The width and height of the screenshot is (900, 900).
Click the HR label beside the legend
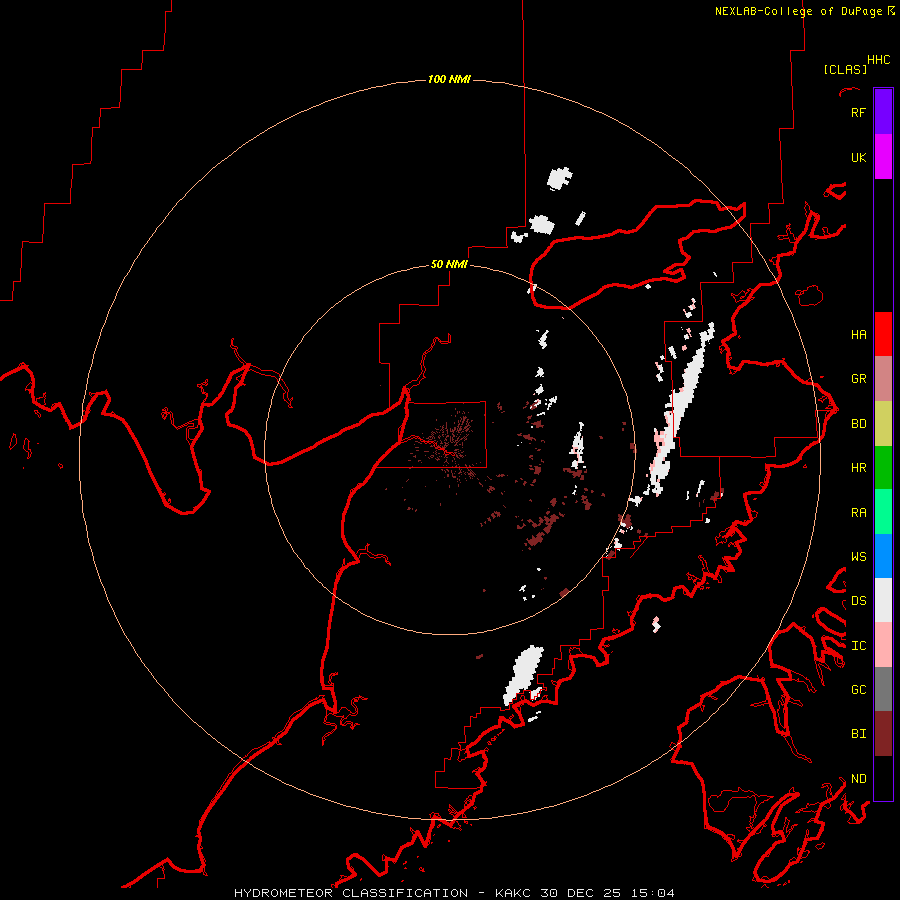click(858, 467)
